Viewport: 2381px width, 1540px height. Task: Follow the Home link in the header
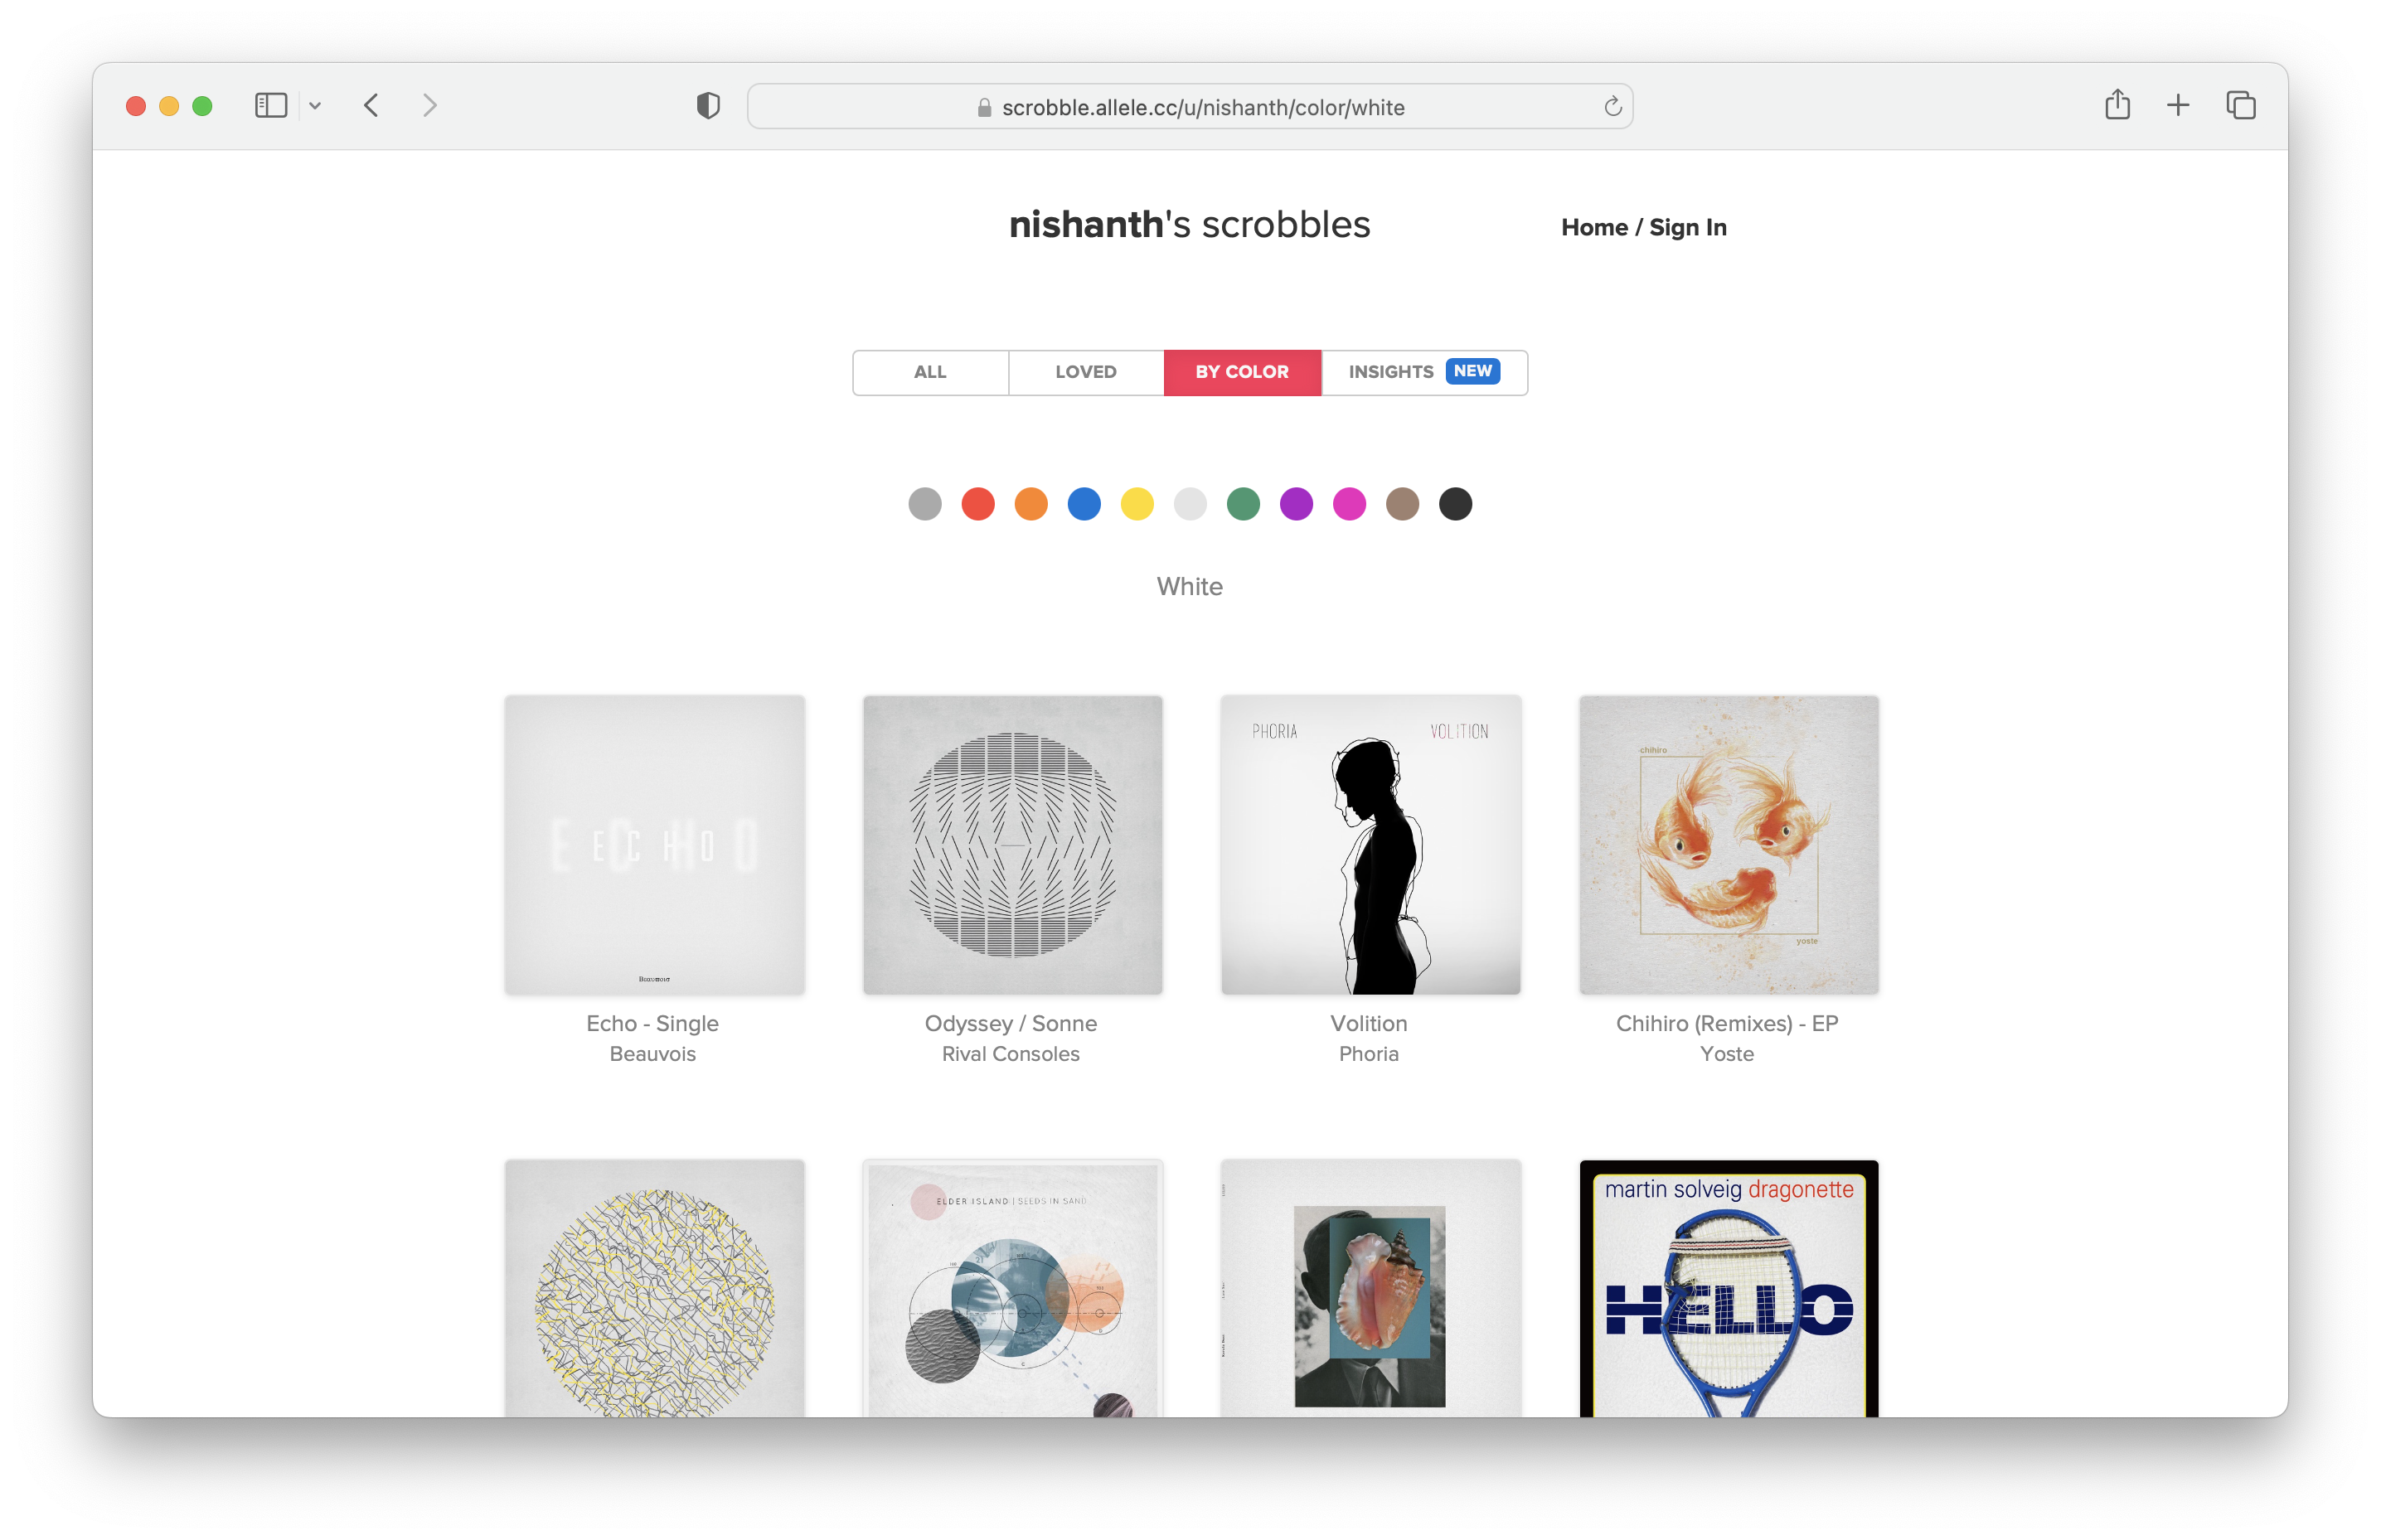pyautogui.click(x=1594, y=228)
